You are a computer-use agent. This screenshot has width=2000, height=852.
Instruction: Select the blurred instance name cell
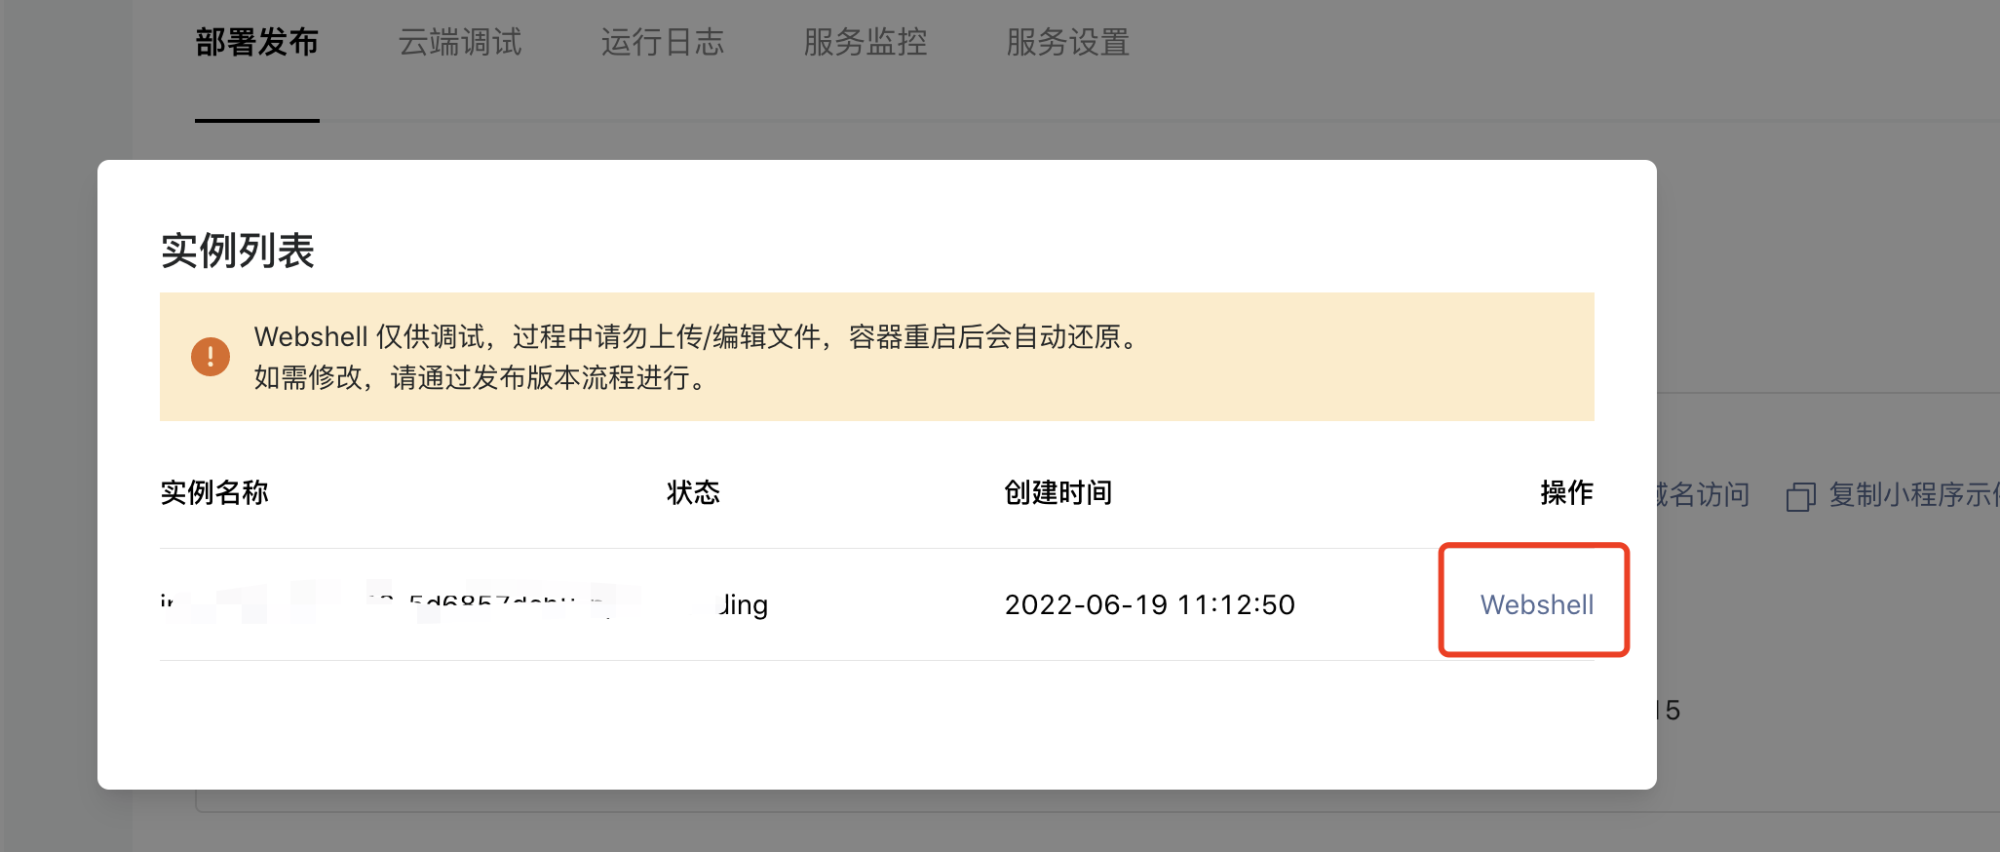pos(400,602)
